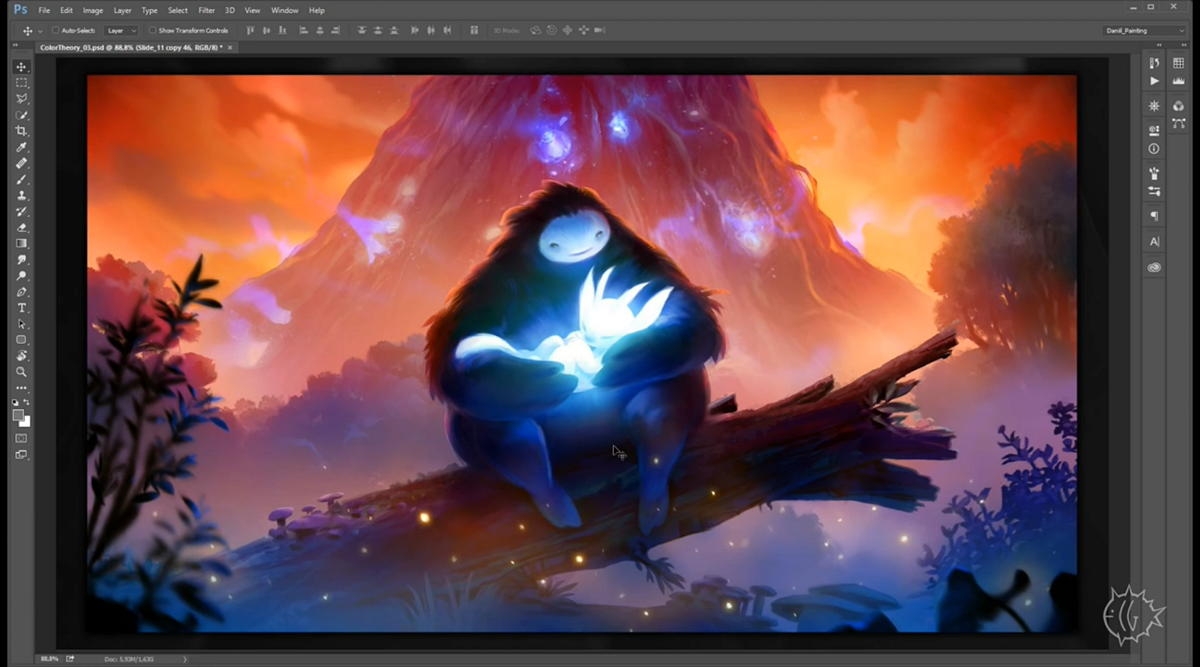1200x667 pixels.
Task: Open the Paths panel icon
Action: click(x=1178, y=124)
